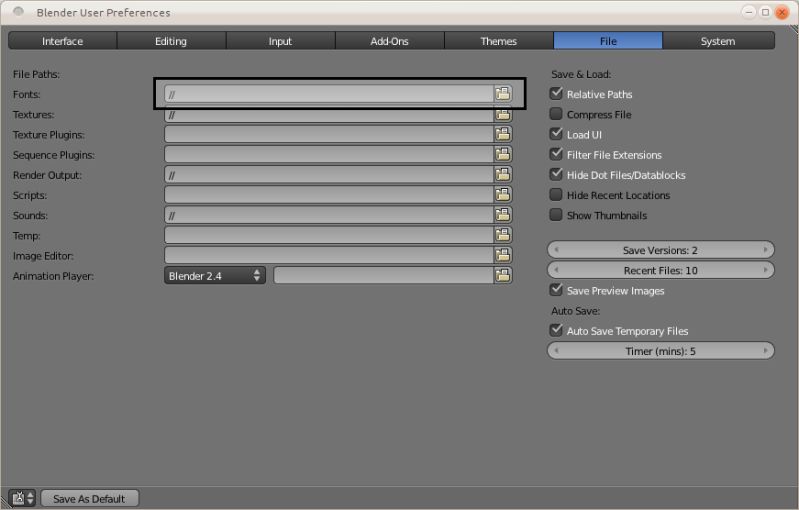Toggle the Load UI checkbox
Image resolution: width=799 pixels, height=510 pixels.
[x=556, y=134]
